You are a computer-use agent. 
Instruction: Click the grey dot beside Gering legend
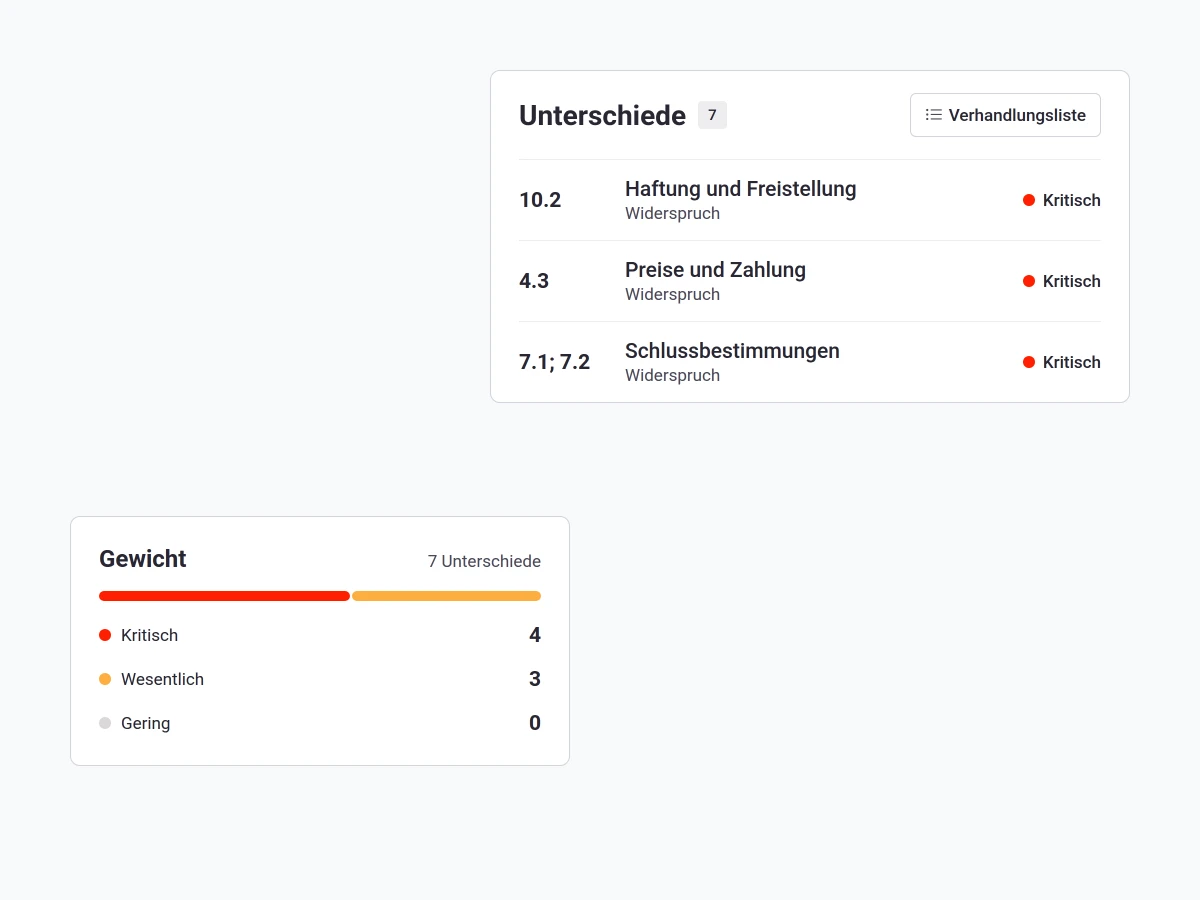pos(105,723)
